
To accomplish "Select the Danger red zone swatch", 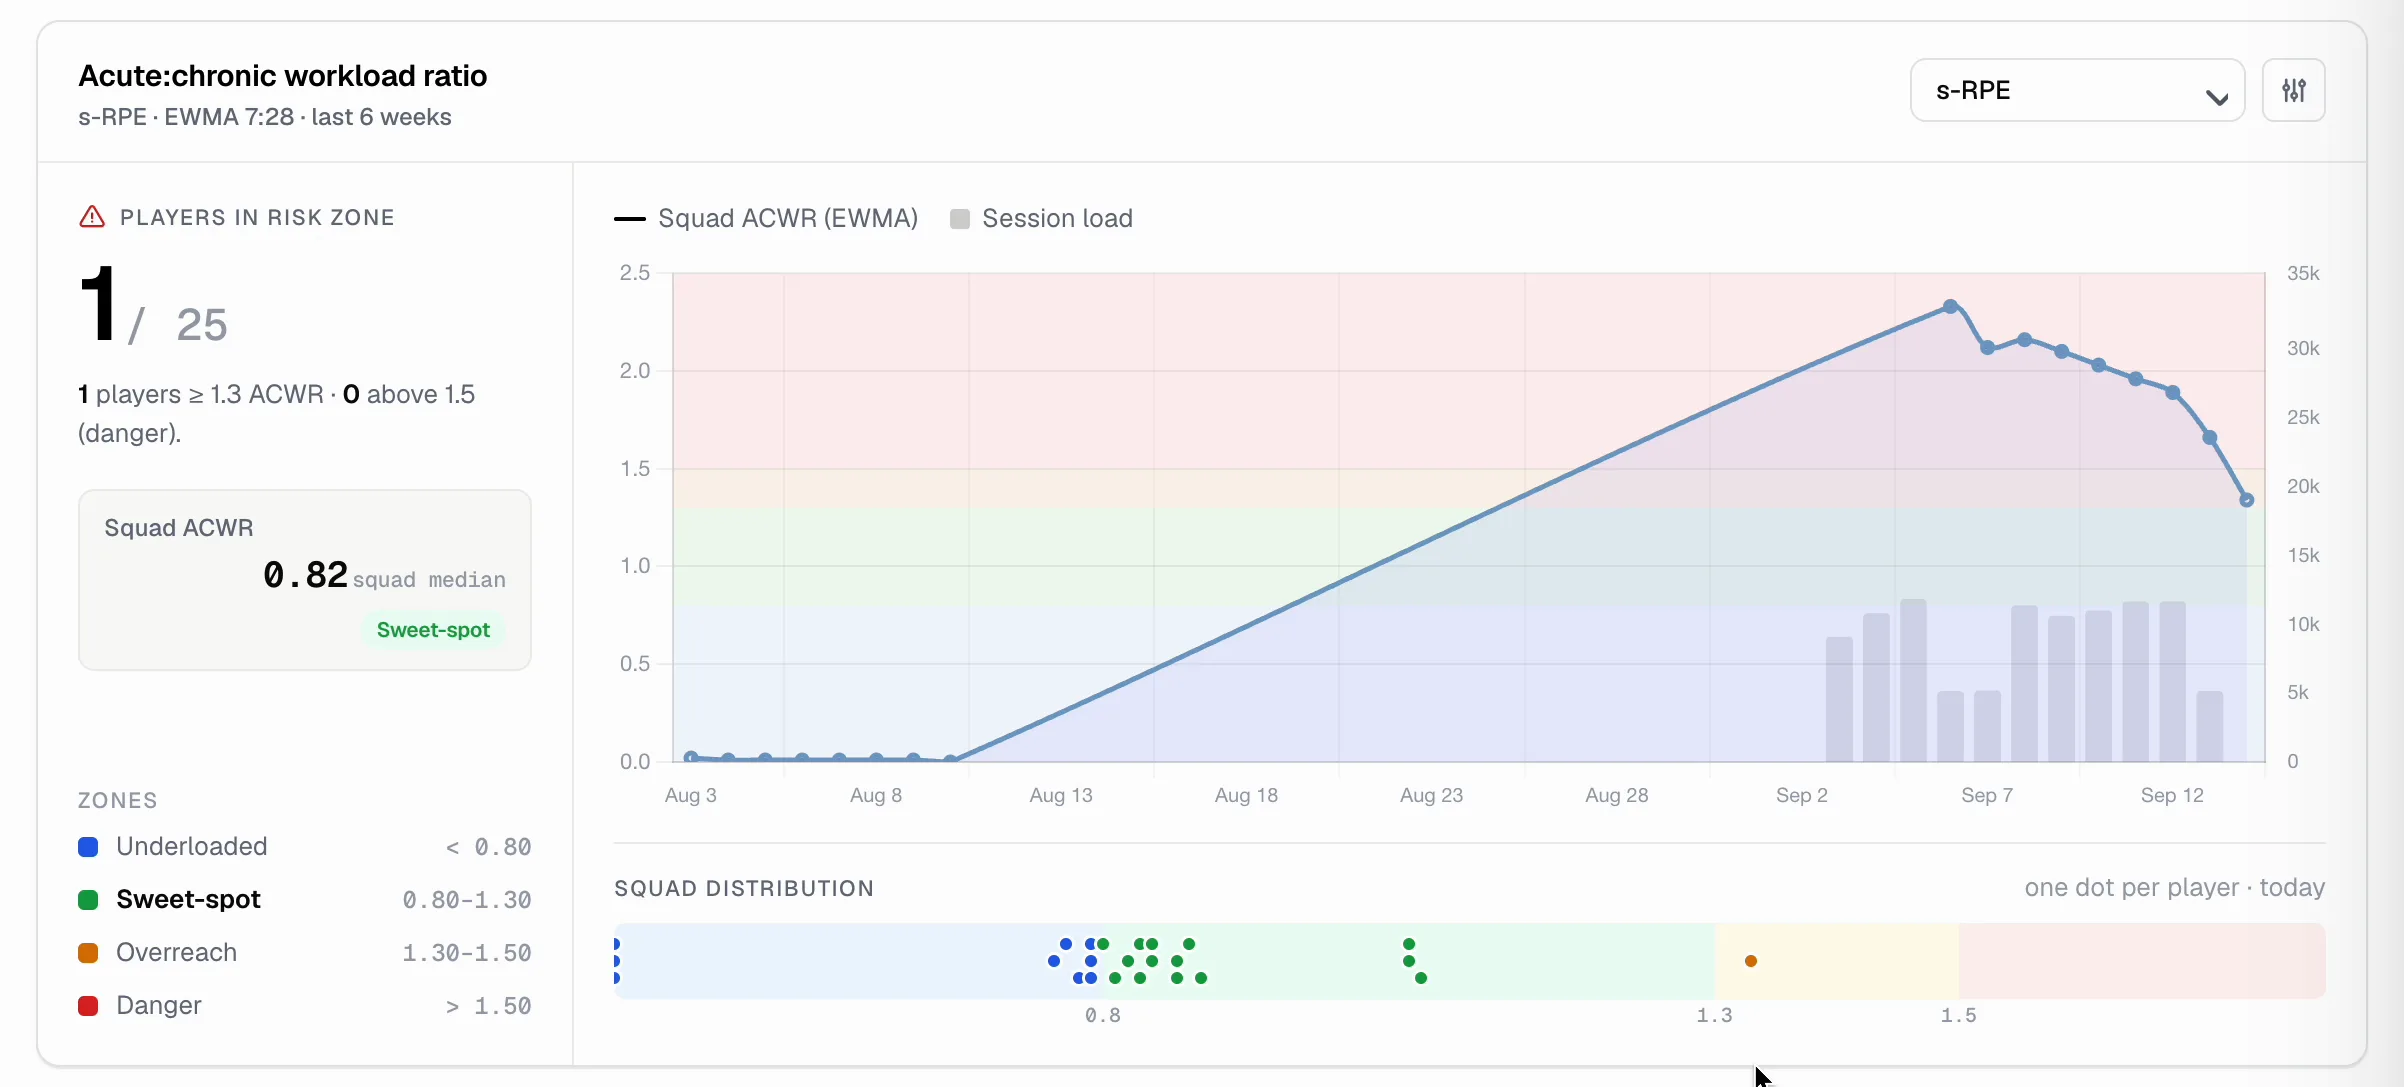I will pyautogui.click(x=88, y=1006).
